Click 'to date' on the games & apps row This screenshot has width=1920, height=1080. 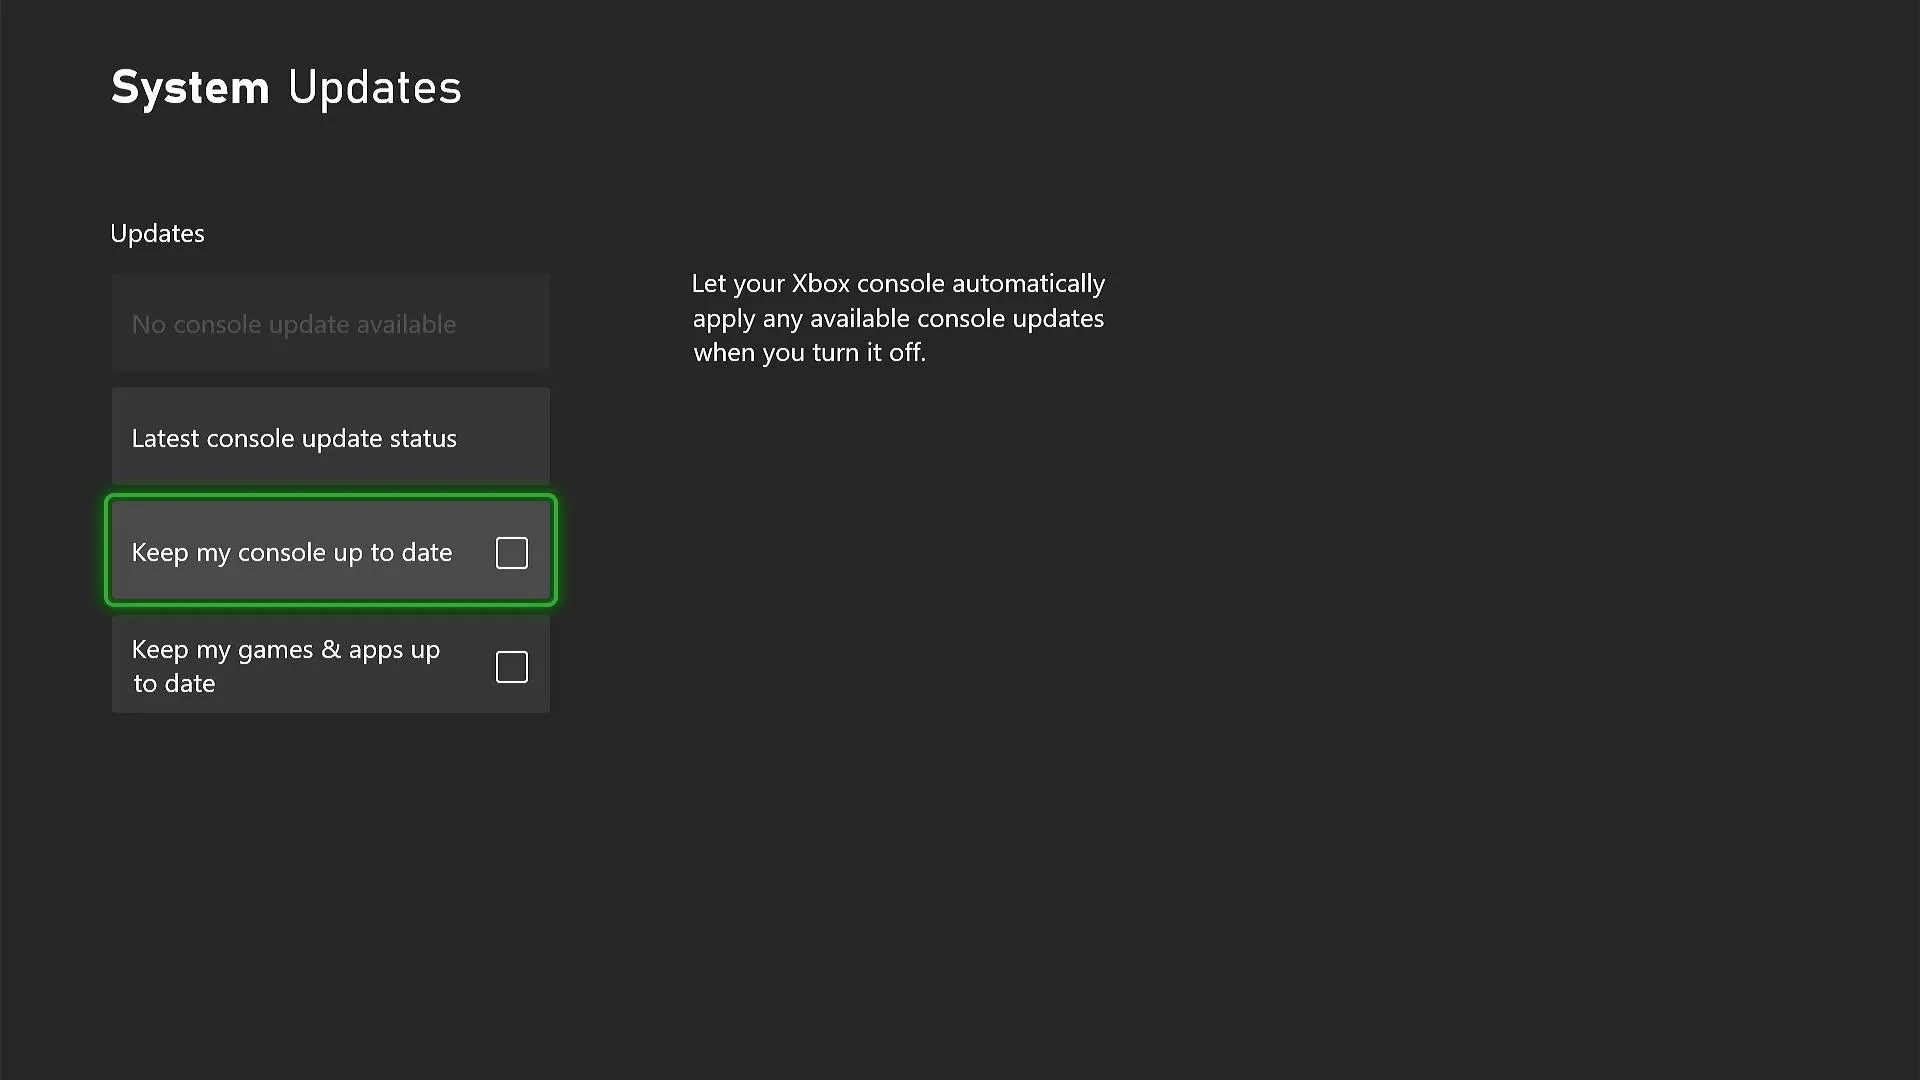tap(174, 684)
